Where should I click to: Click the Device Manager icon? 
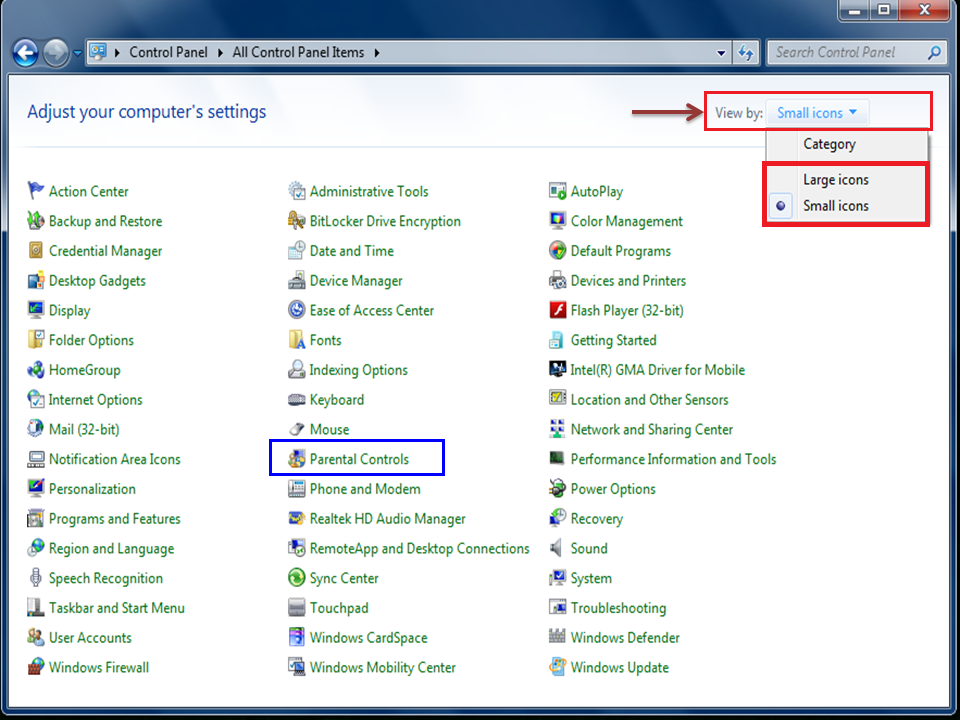coord(296,280)
